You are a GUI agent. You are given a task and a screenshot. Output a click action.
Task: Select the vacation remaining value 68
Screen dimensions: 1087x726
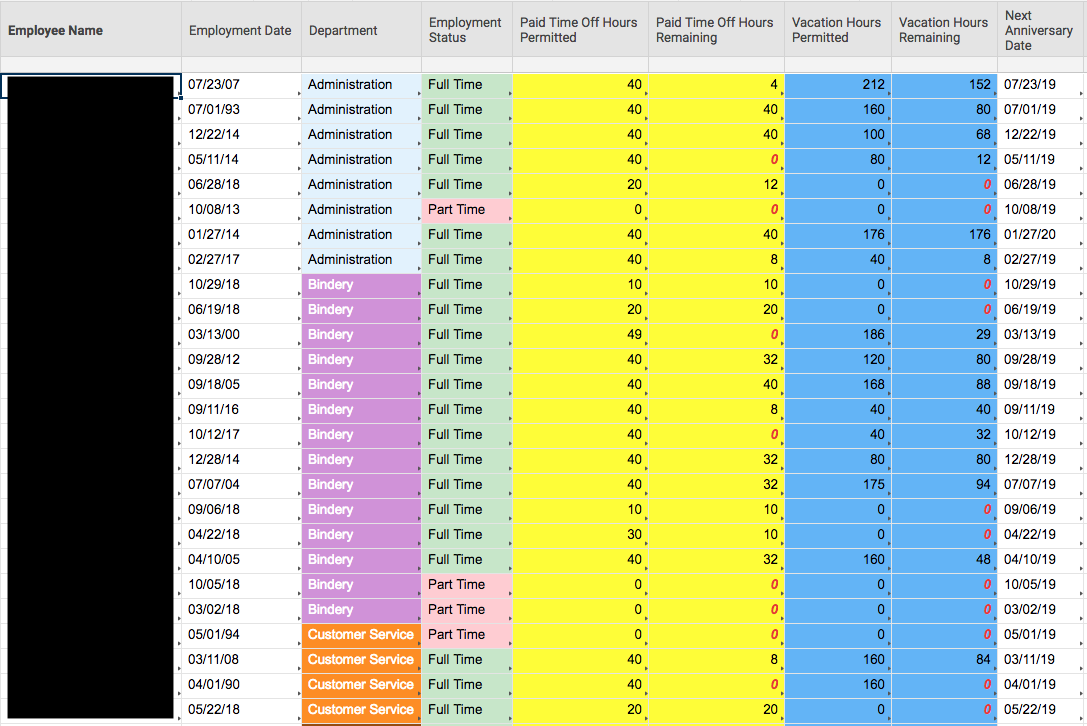[x=944, y=135]
